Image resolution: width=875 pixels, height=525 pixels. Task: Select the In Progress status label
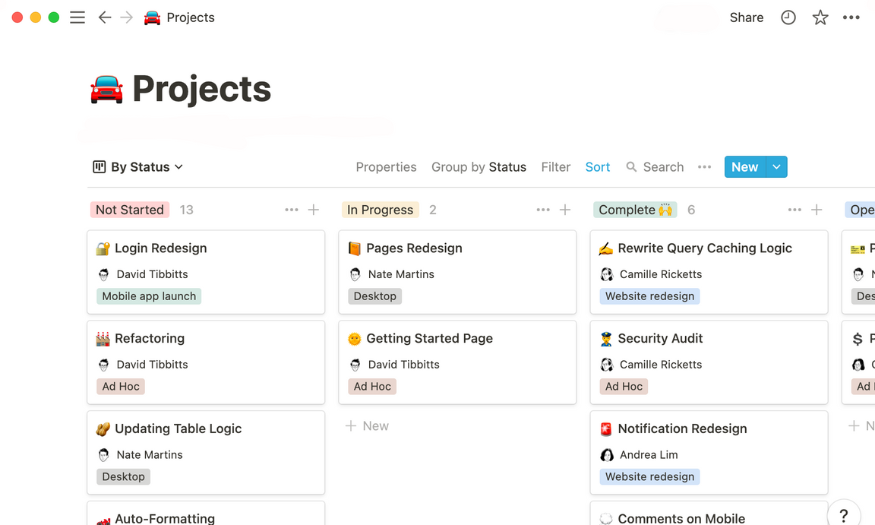[x=380, y=210]
